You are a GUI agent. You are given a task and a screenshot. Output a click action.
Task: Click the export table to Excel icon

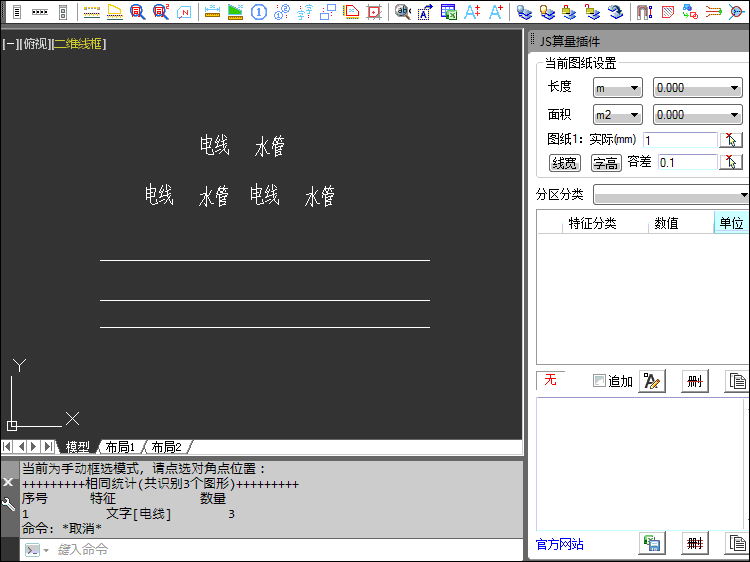[449, 12]
